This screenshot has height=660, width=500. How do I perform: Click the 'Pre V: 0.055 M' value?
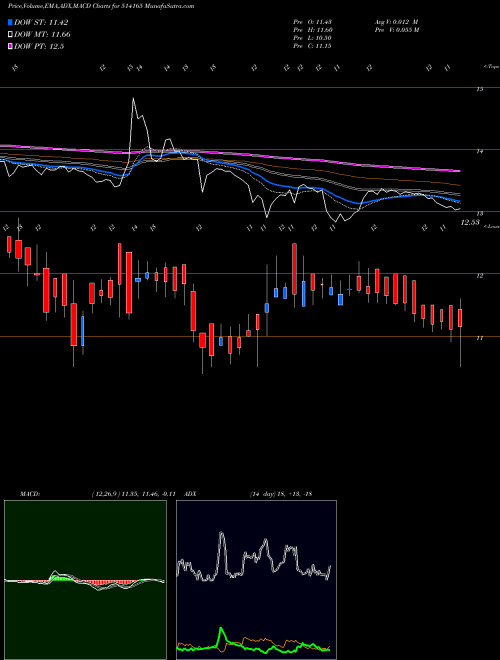tap(396, 29)
